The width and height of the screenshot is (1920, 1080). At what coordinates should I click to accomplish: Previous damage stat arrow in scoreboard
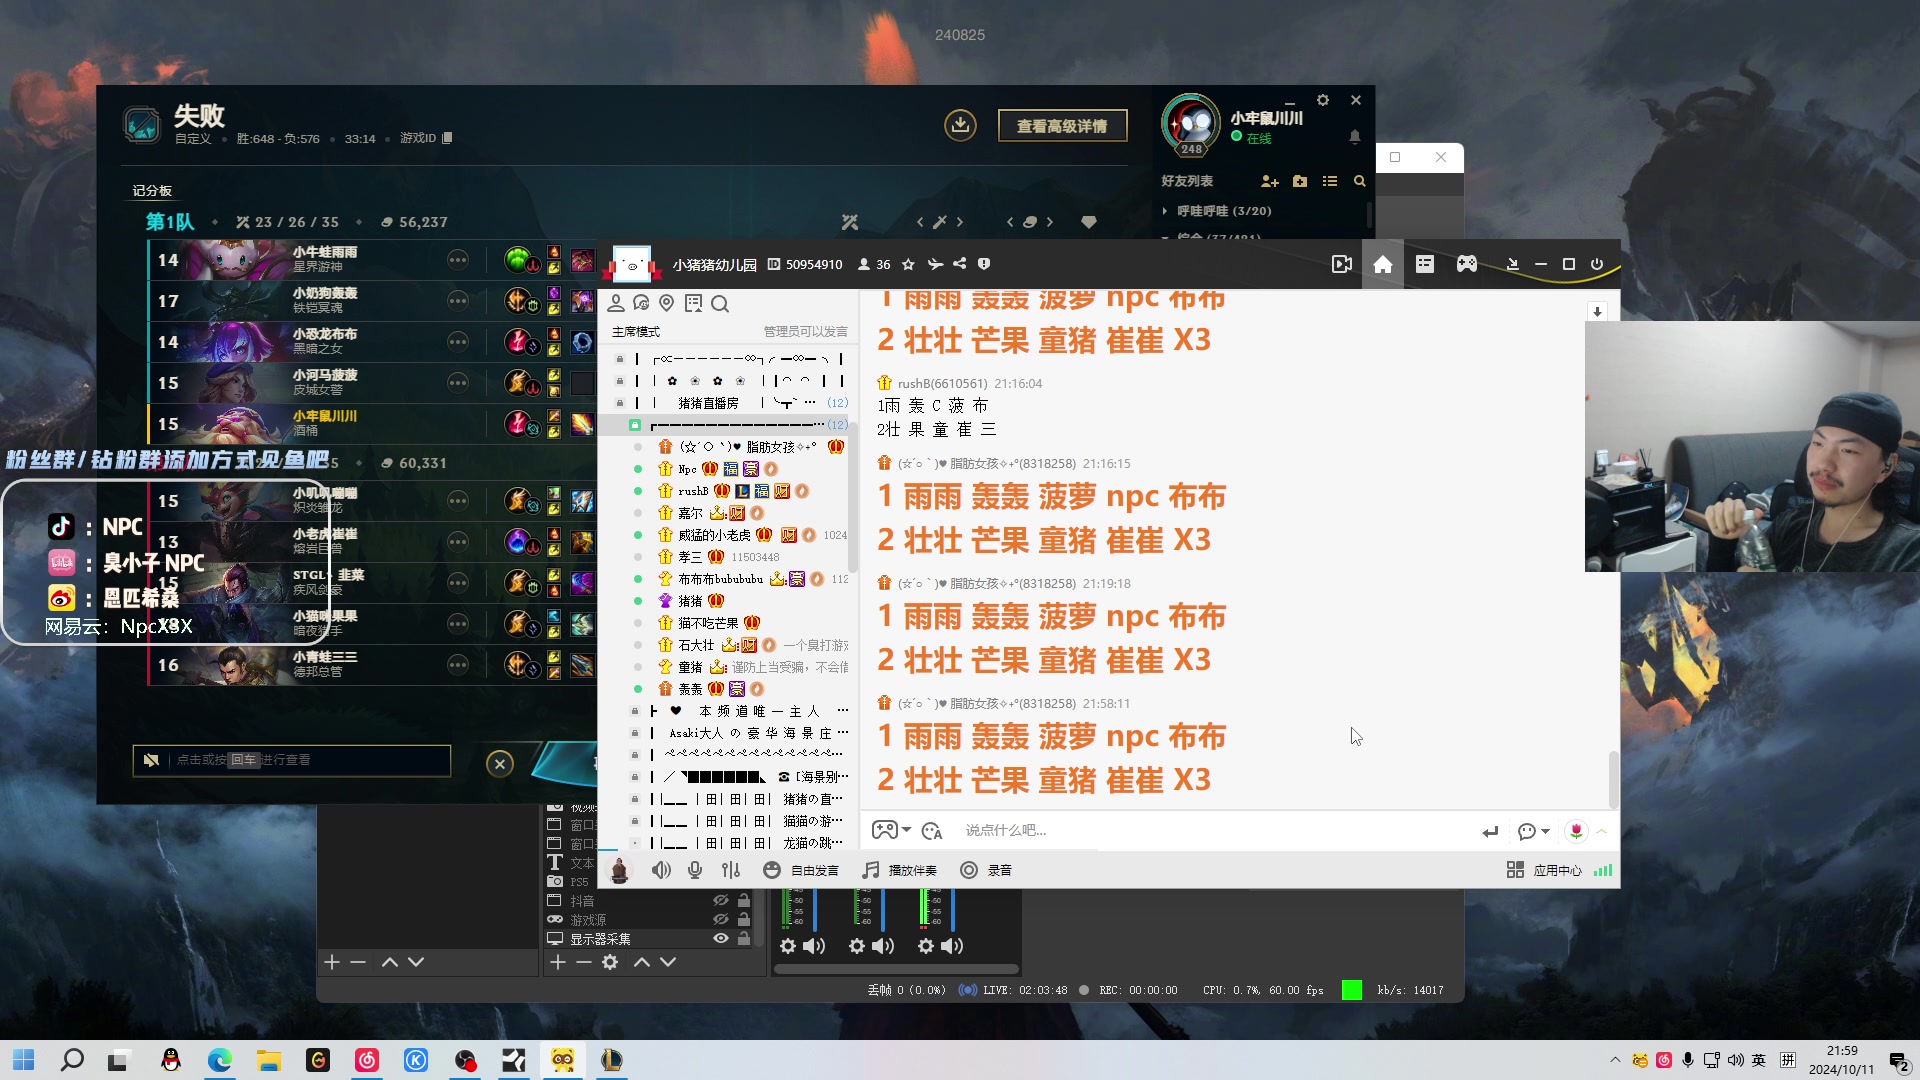(920, 222)
